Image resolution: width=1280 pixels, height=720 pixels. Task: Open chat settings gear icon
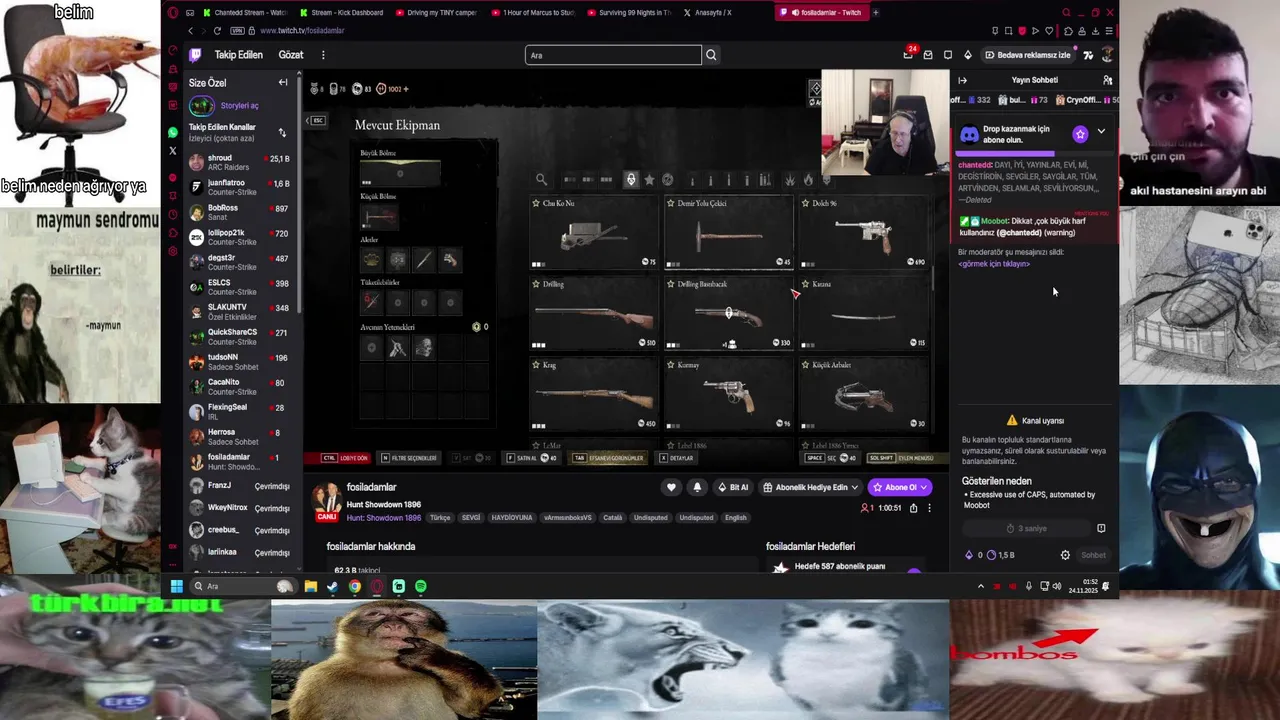[1065, 555]
